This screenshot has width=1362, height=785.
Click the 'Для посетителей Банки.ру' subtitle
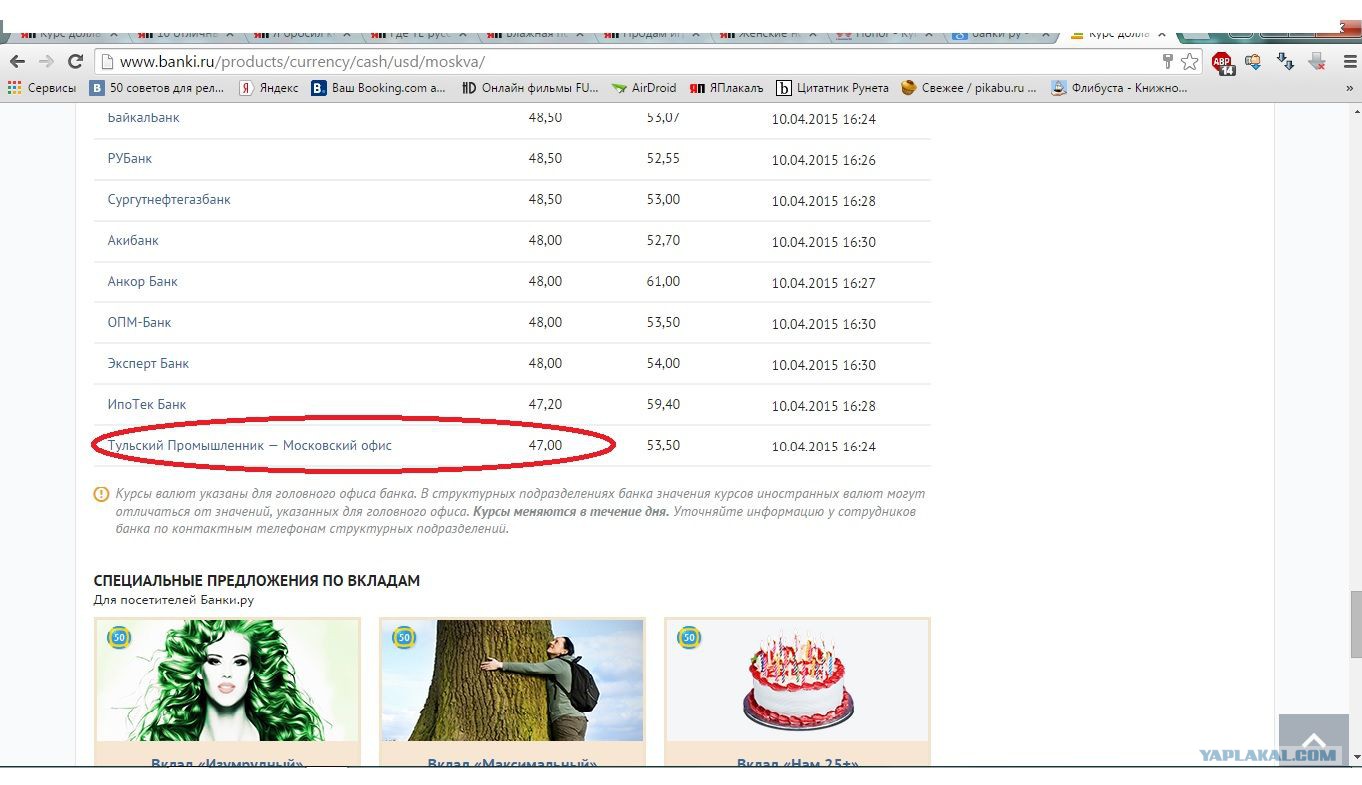174,600
